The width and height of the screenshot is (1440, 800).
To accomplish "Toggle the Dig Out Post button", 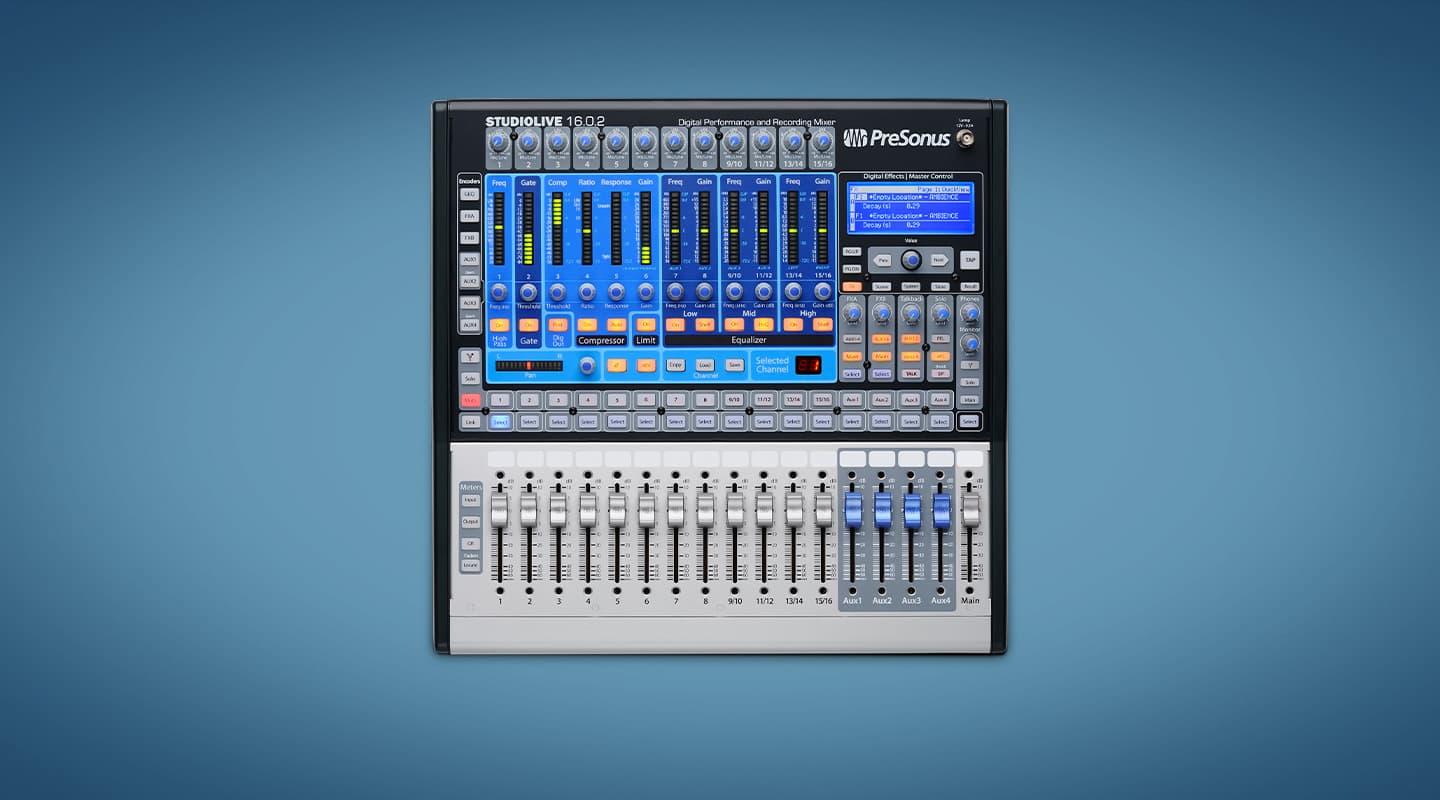I will point(557,324).
